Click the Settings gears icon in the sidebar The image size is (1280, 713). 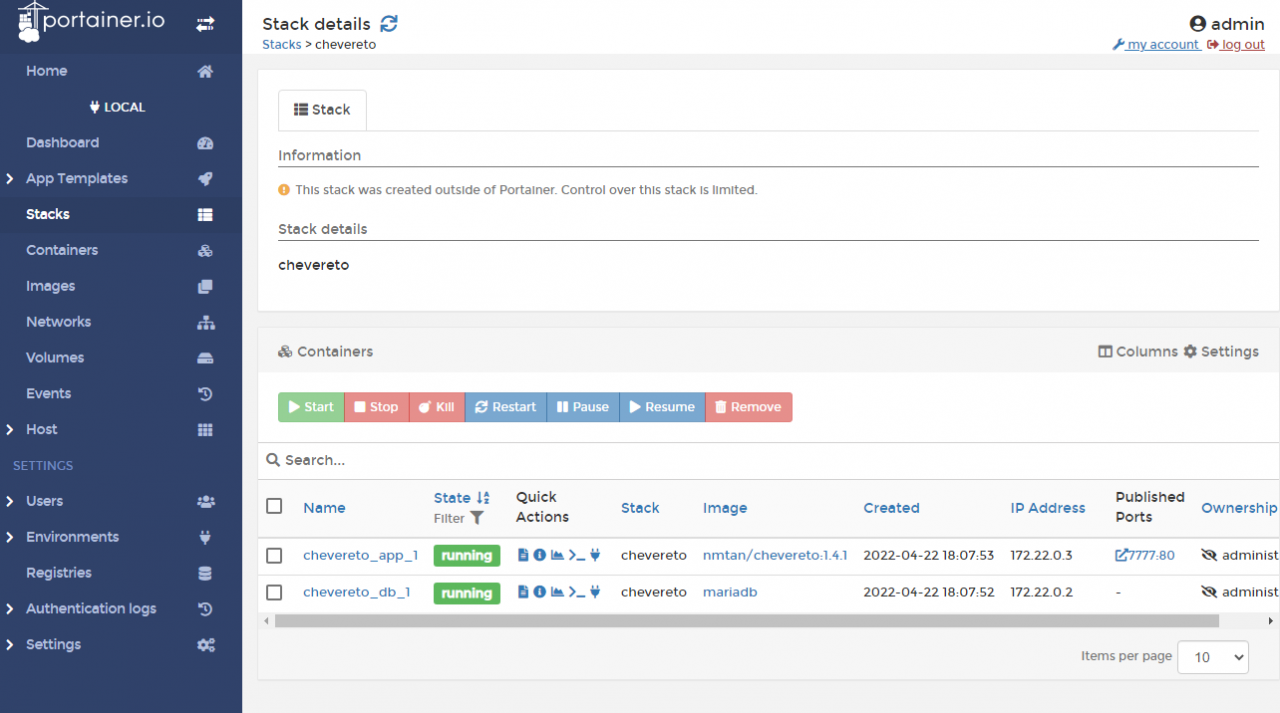pyautogui.click(x=205, y=645)
